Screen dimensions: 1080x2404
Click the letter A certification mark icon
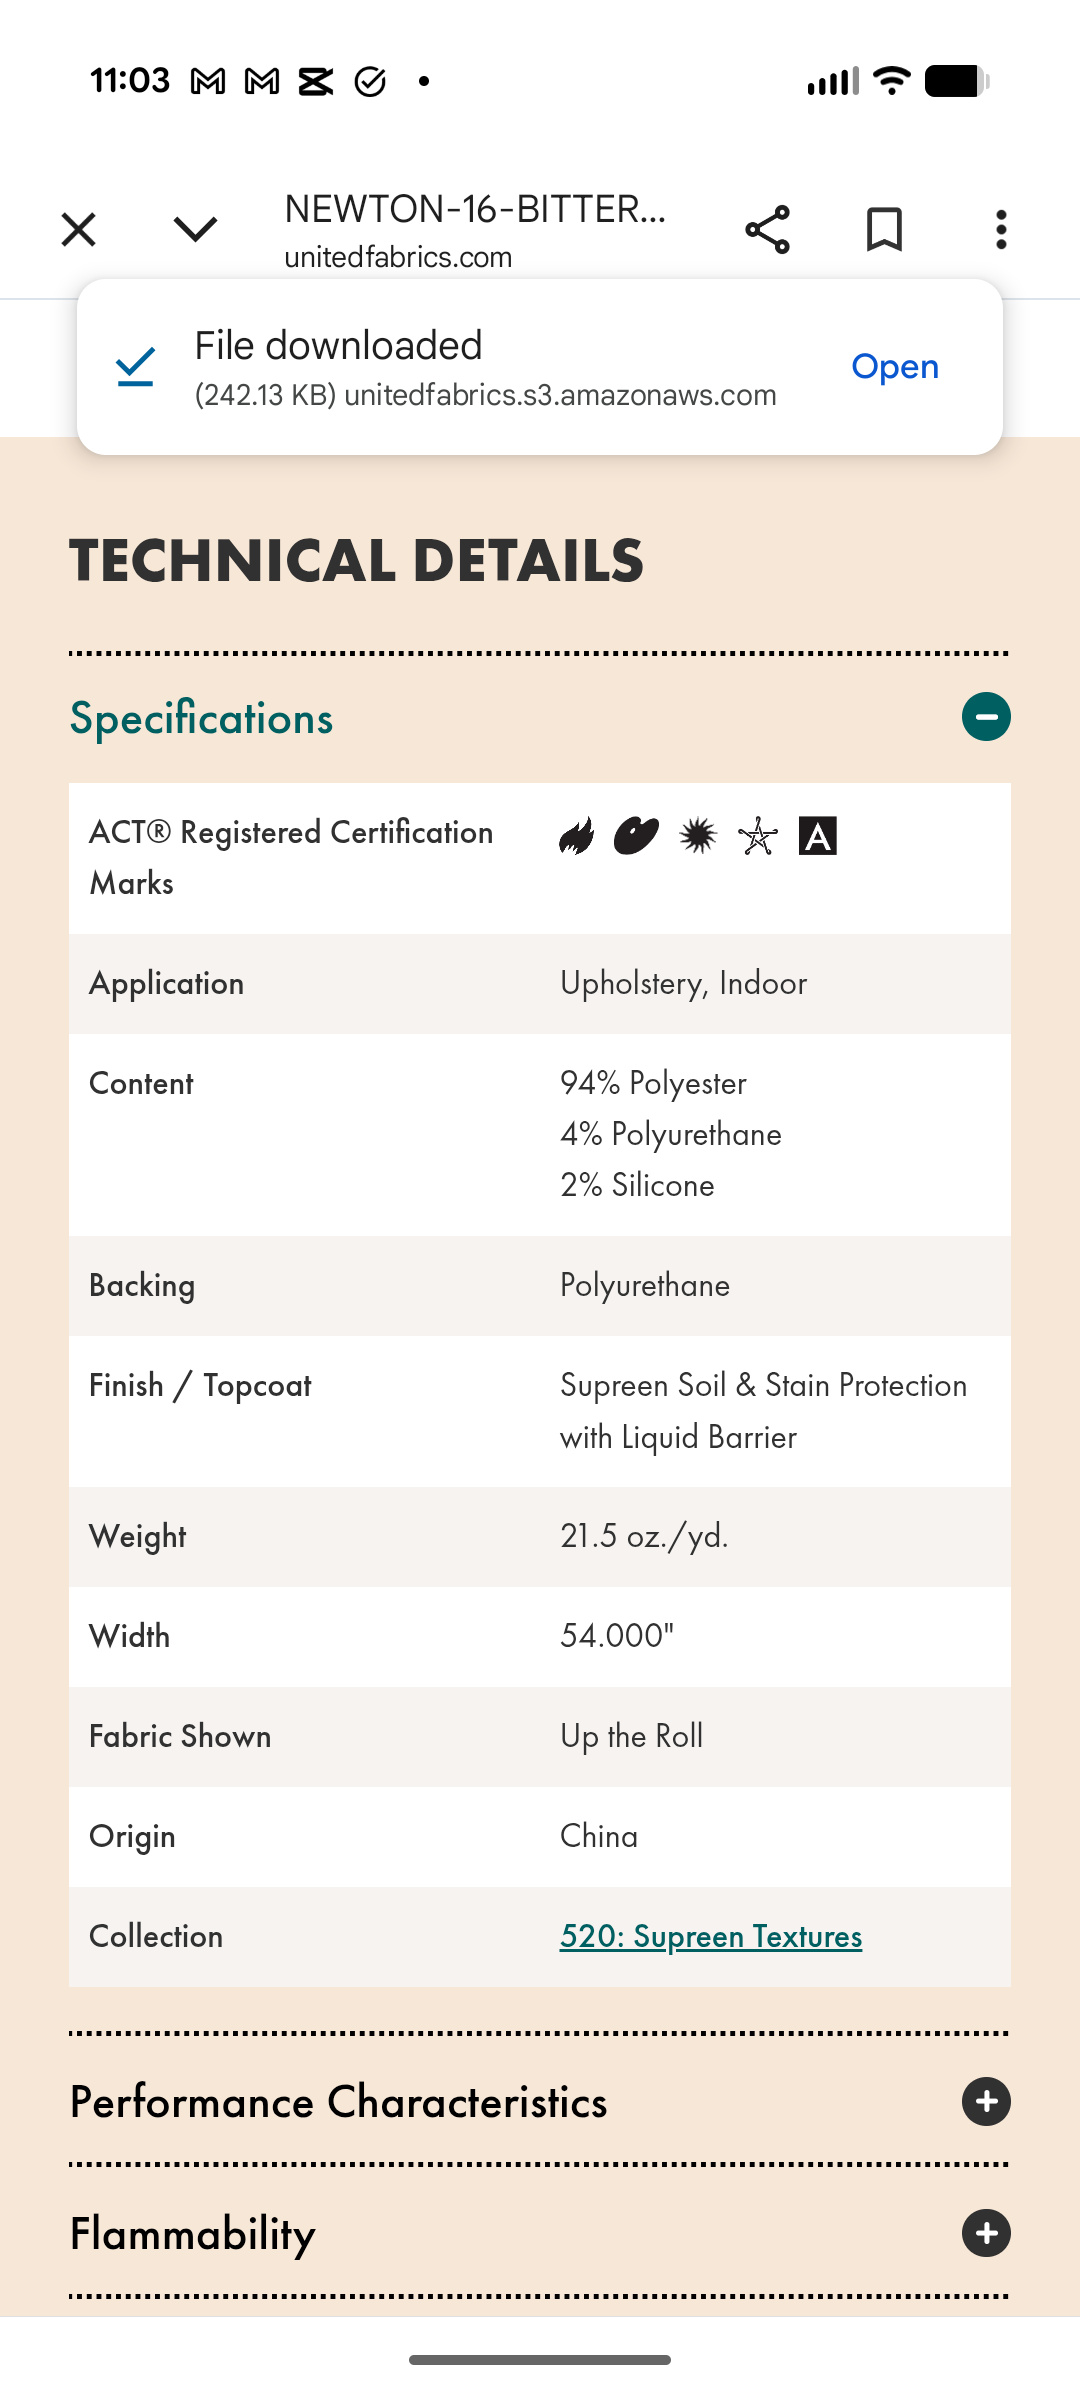[818, 836]
